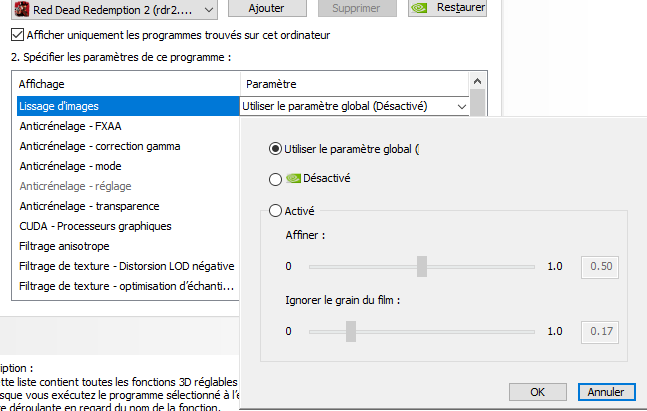647x411 pixels.
Task: Select the Anticrénelage - correction gamma row
Action: coord(128,146)
